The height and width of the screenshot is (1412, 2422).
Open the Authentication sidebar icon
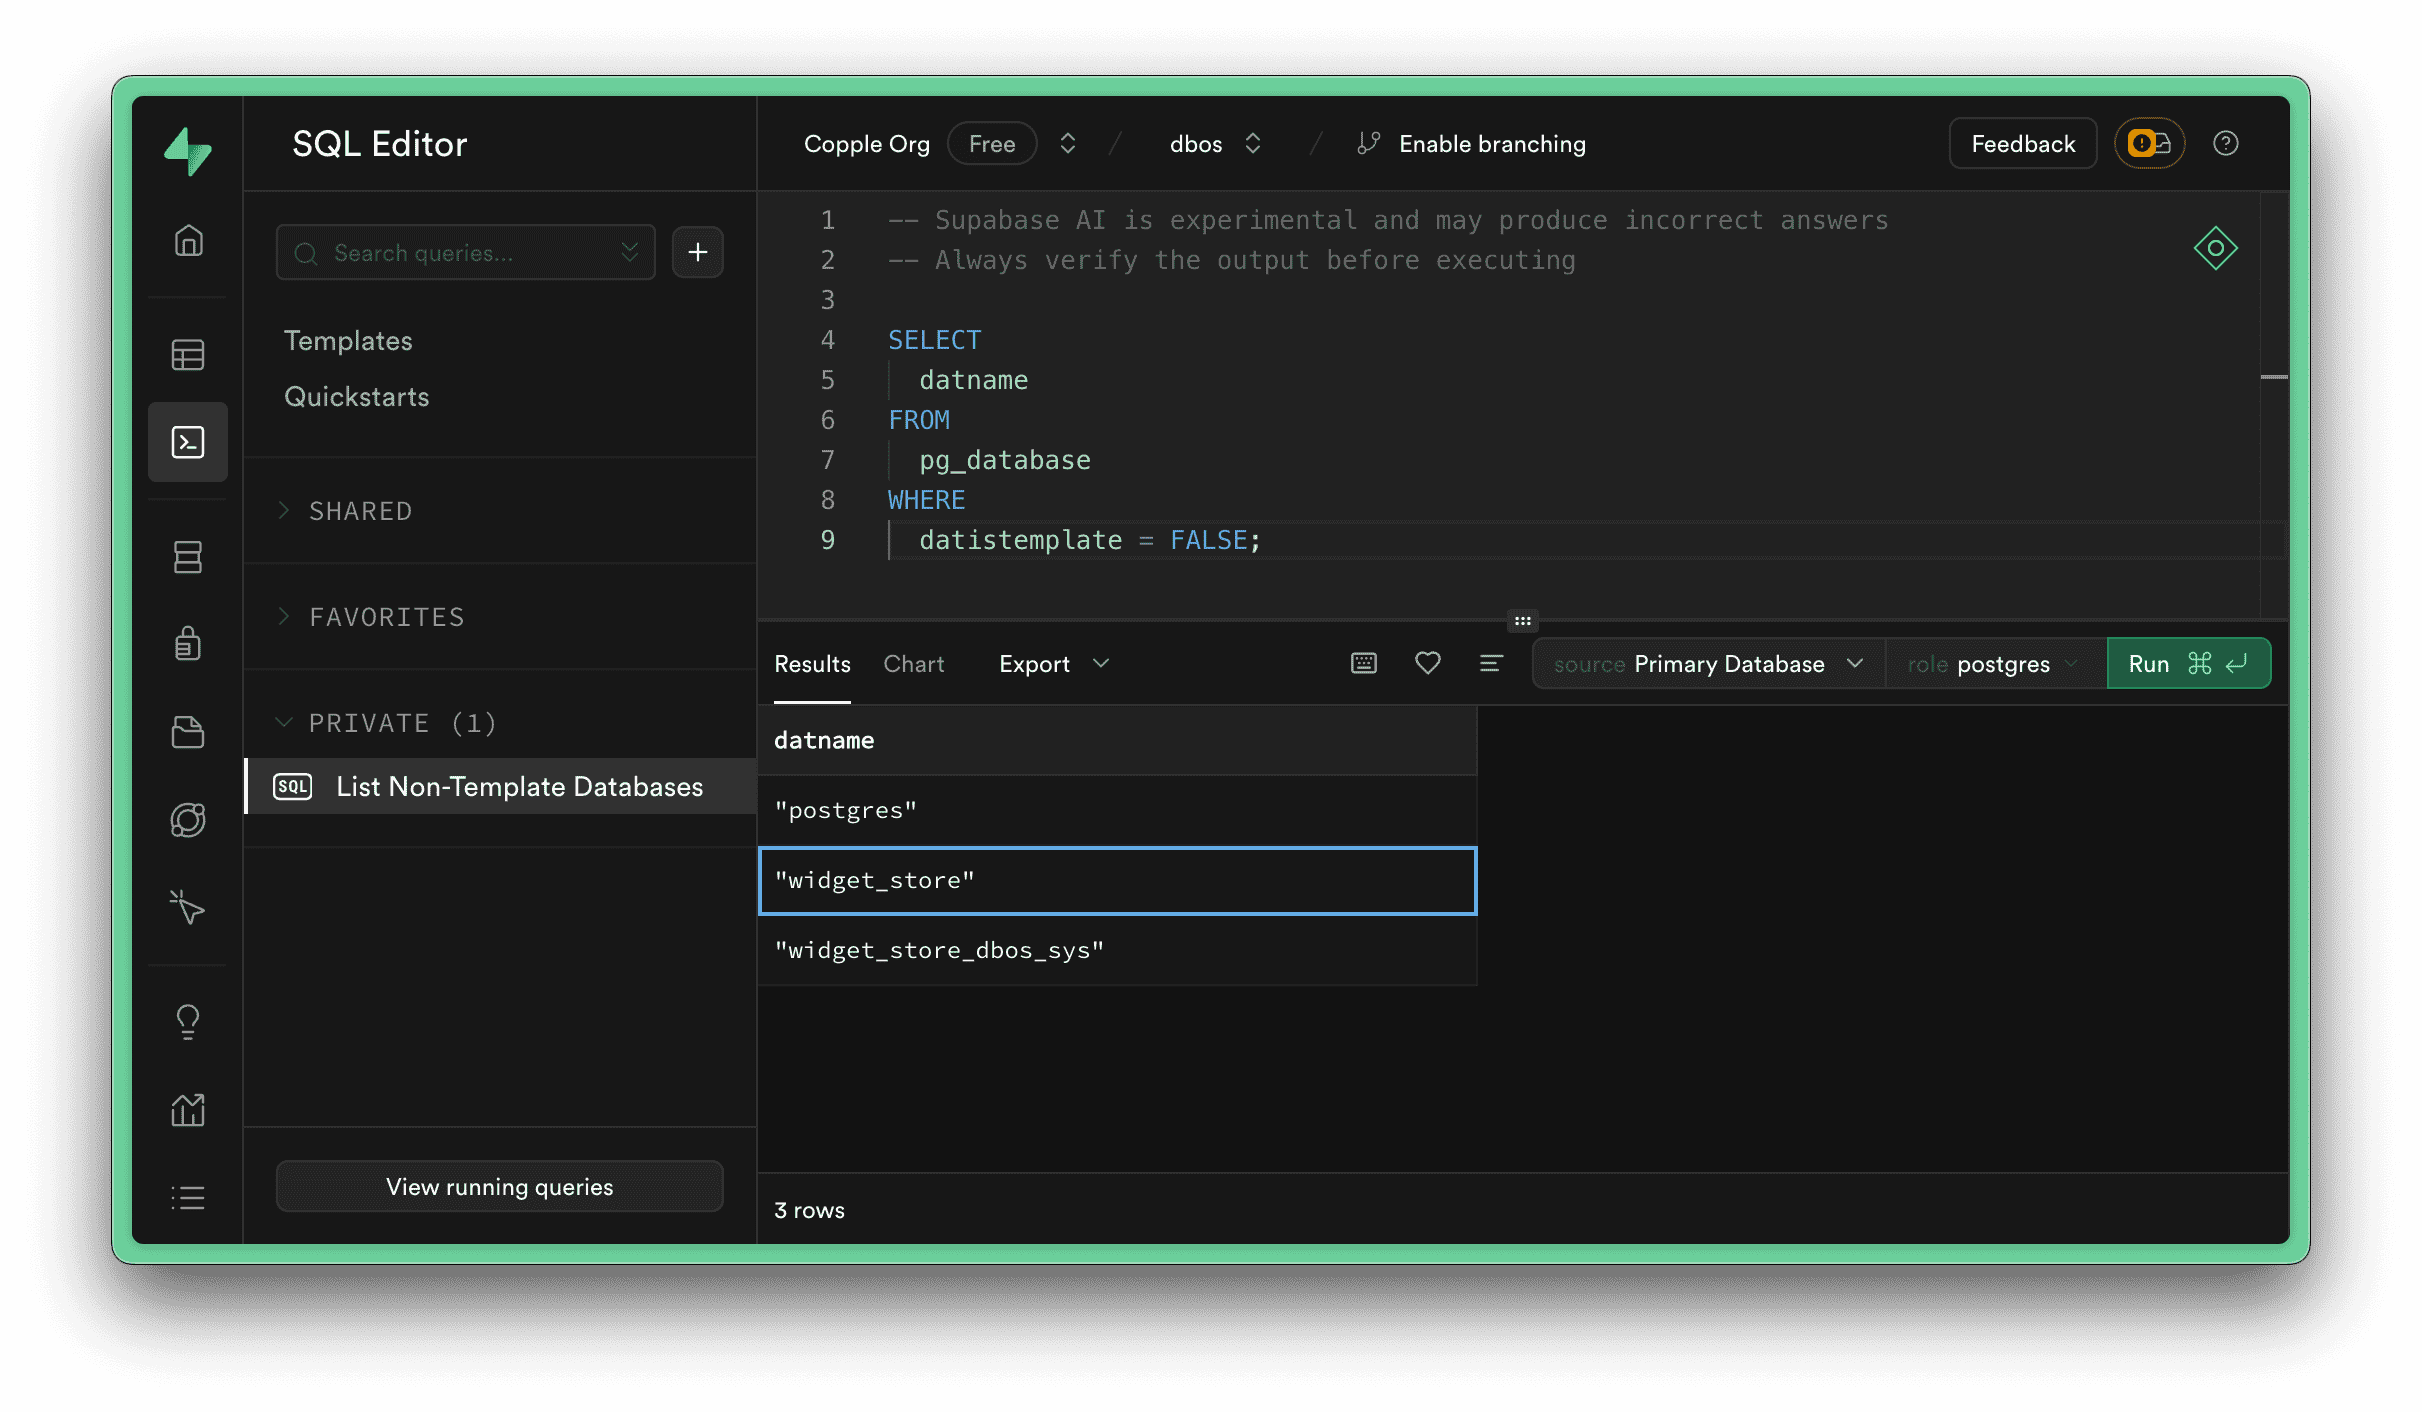point(188,644)
